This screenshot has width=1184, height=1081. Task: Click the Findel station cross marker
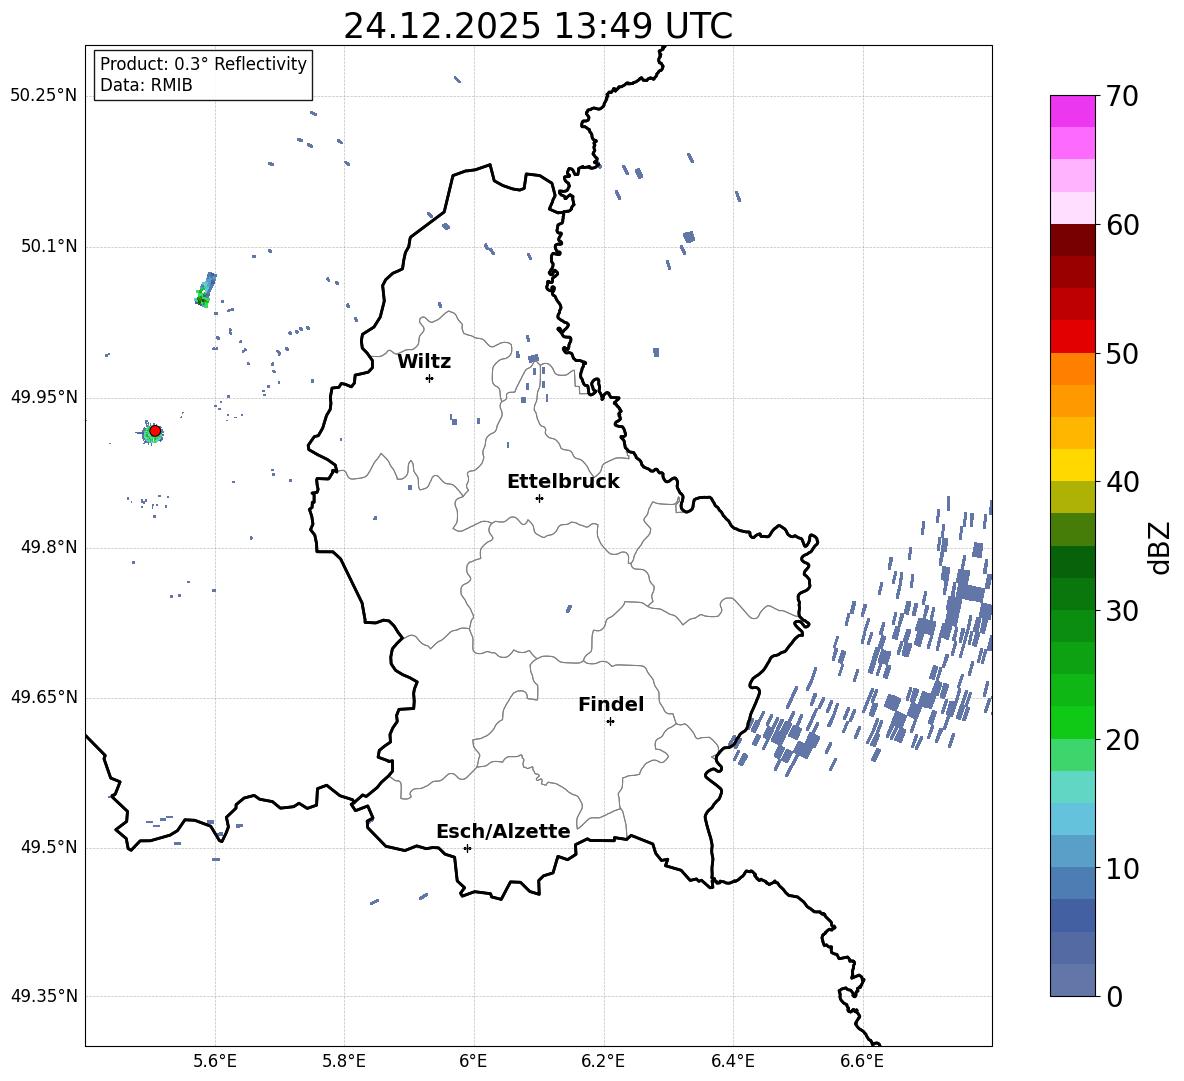pyautogui.click(x=610, y=721)
